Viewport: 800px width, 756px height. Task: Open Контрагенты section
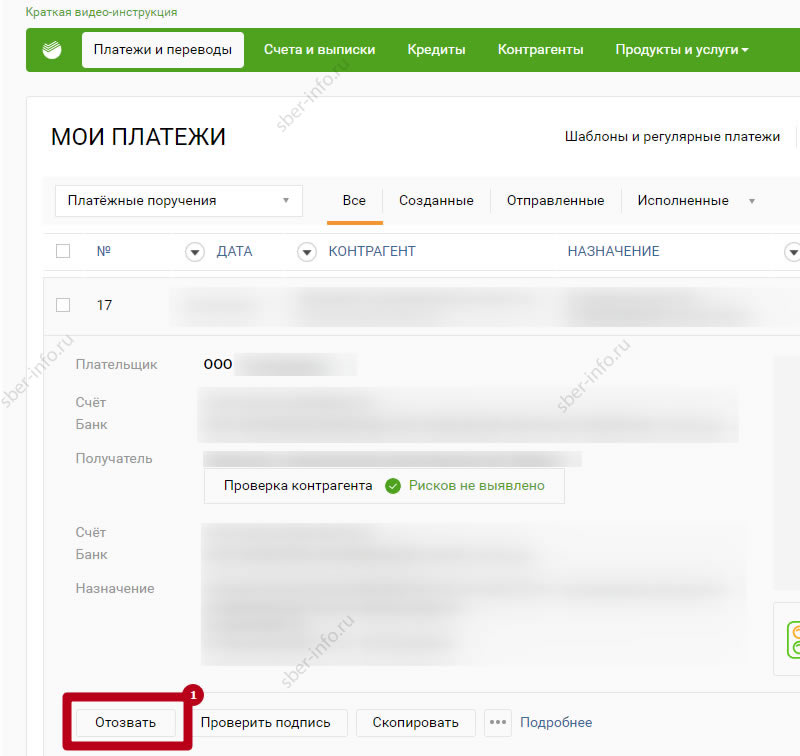click(540, 50)
